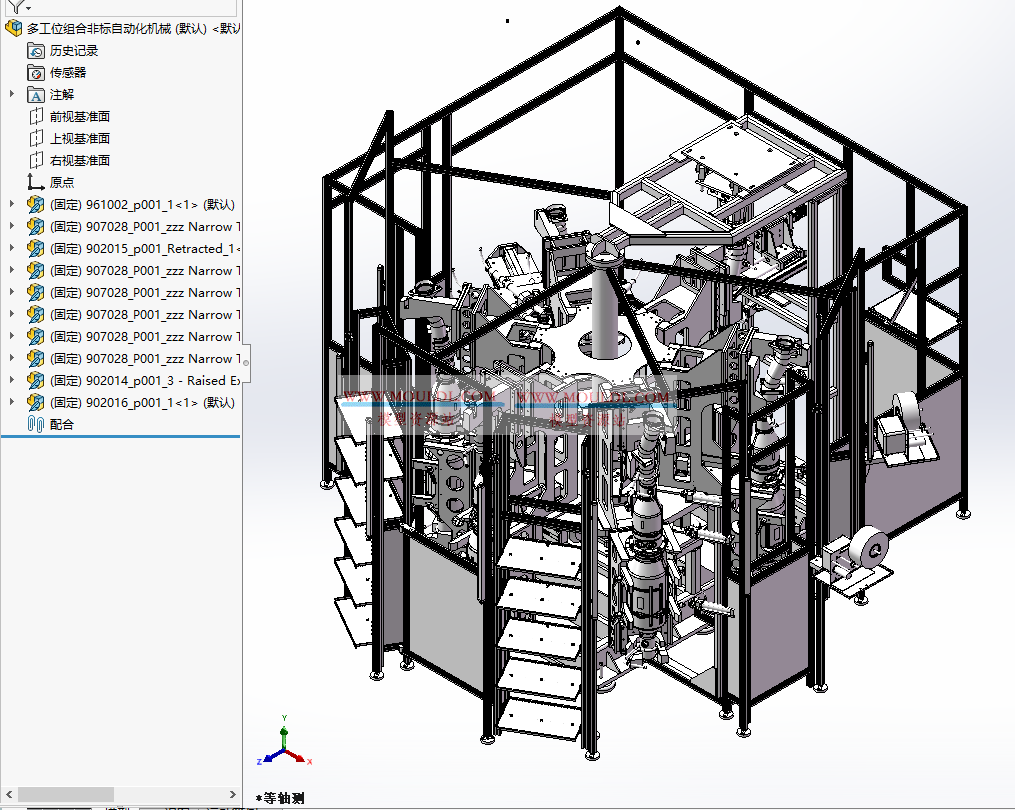
Task: Expand the 961002_p001_1 component node
Action: [10, 204]
